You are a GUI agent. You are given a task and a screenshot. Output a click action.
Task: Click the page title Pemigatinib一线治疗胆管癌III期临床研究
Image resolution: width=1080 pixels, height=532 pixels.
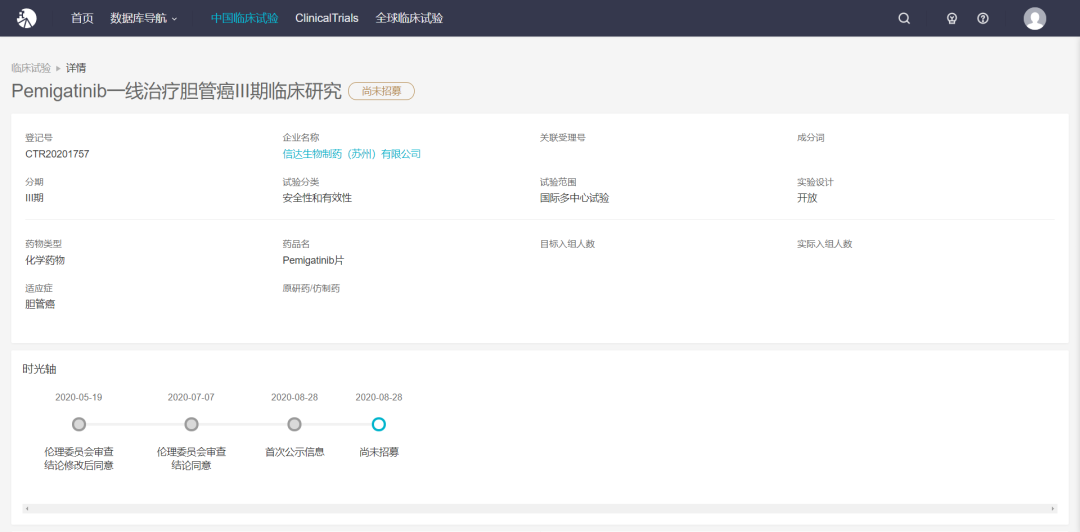(176, 91)
